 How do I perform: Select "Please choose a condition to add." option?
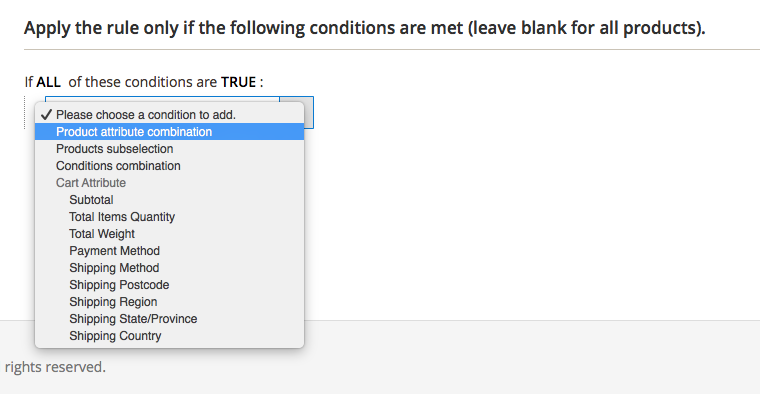coord(169,115)
